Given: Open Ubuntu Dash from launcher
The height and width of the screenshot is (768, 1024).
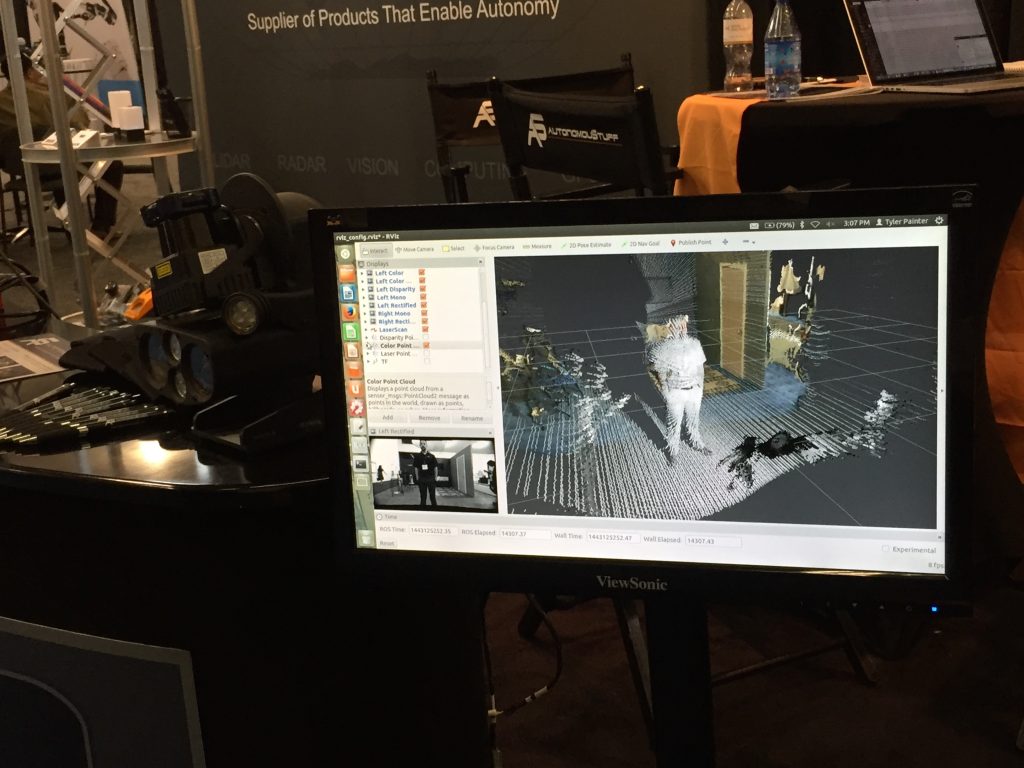Looking at the screenshot, I should click(x=345, y=254).
